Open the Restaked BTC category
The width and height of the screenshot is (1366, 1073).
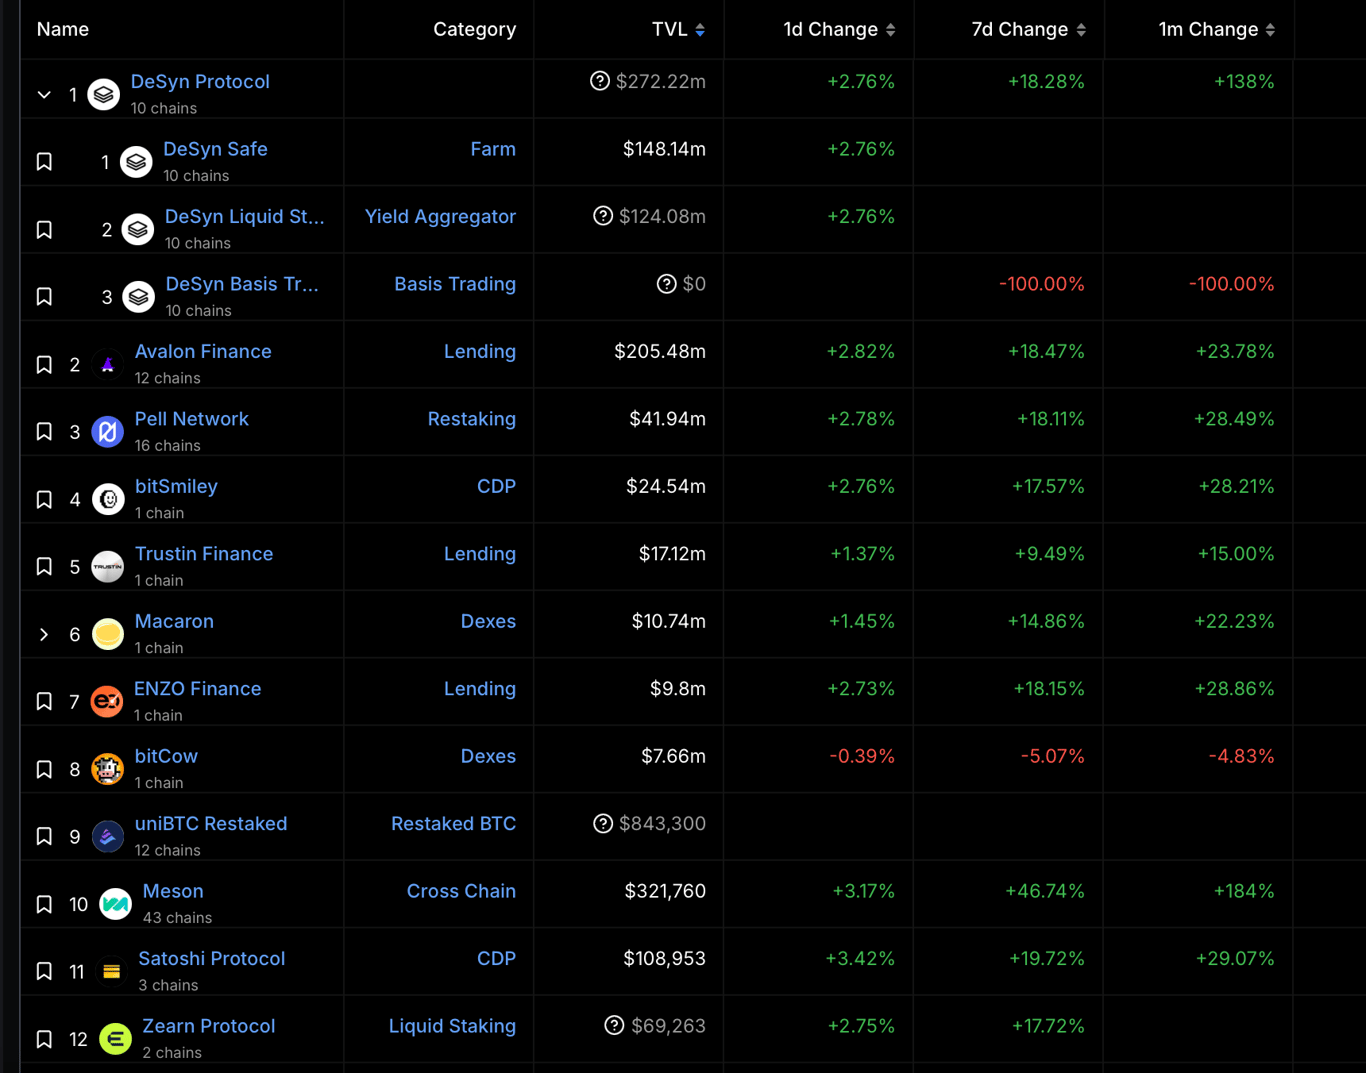point(454,824)
